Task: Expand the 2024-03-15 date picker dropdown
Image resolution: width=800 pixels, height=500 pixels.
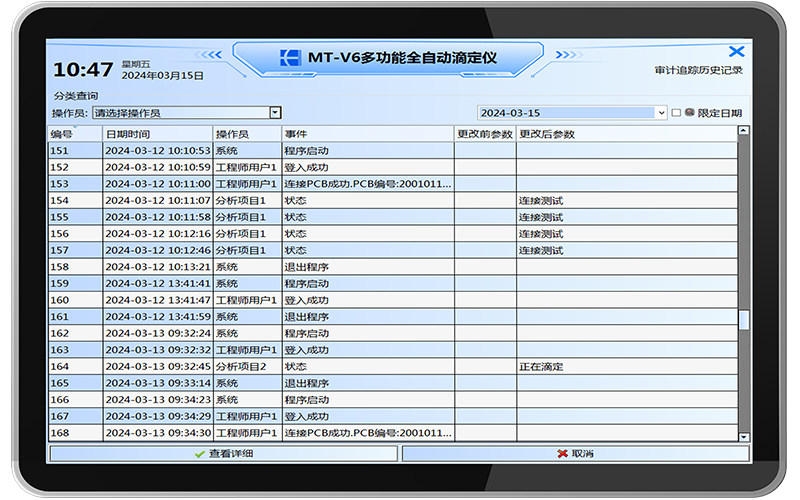Action: (660, 113)
